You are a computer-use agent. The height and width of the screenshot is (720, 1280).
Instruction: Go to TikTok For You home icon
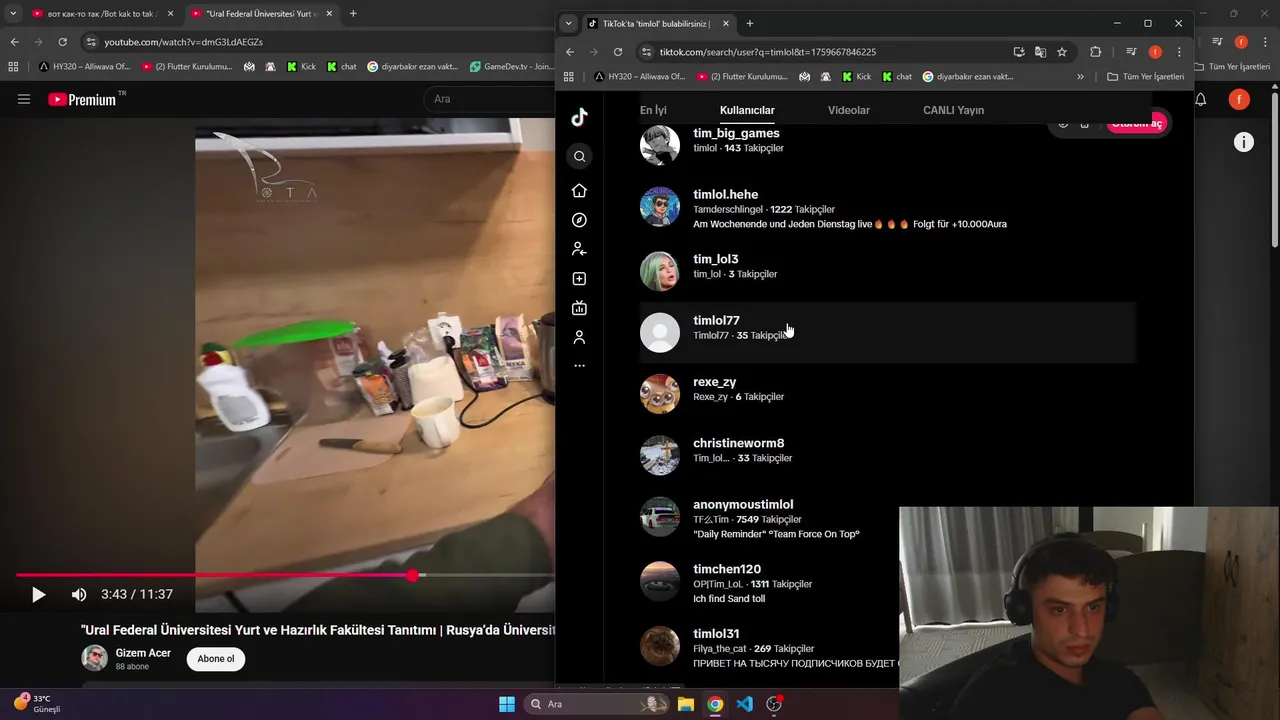579,190
